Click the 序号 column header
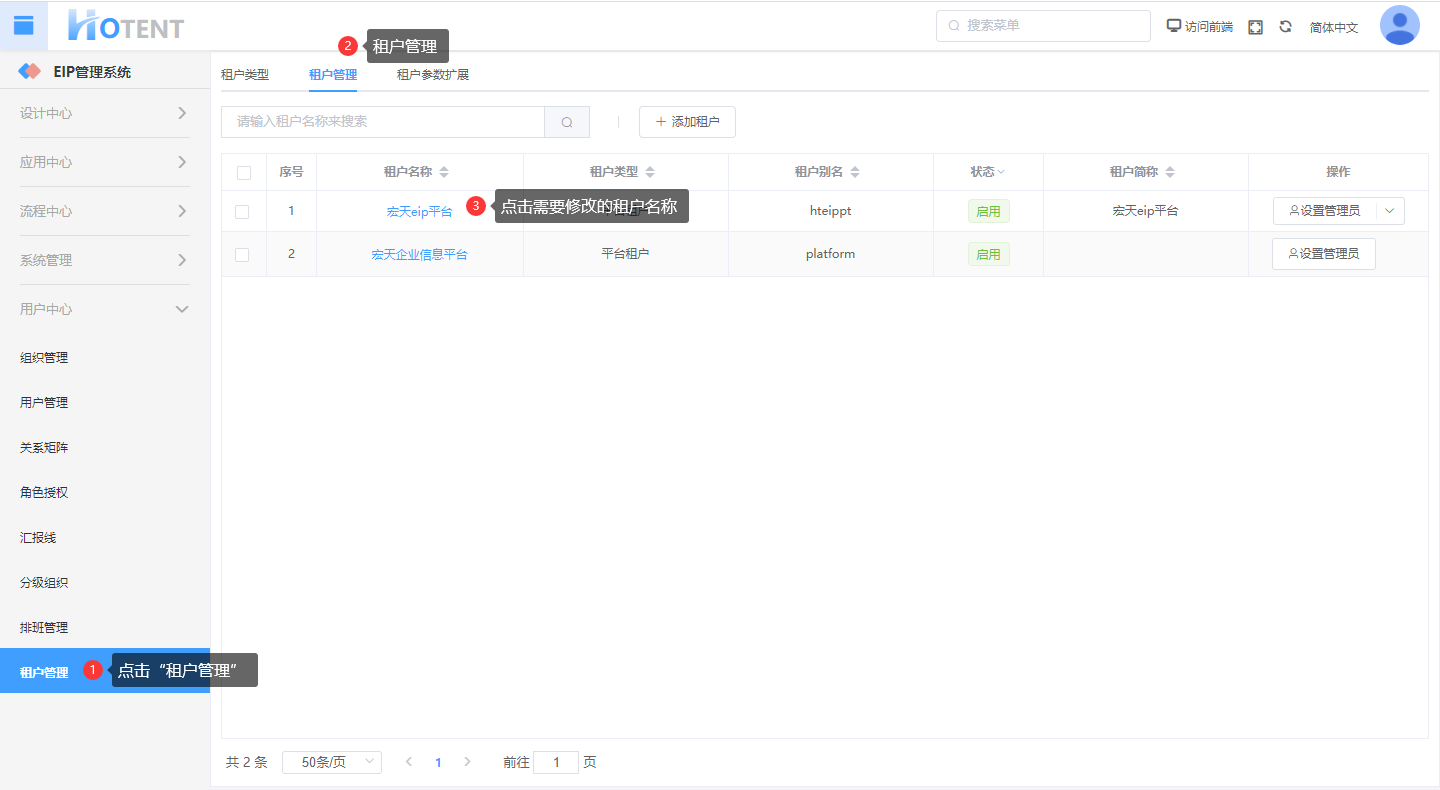Image resolution: width=1440 pixels, height=790 pixels. 291,172
